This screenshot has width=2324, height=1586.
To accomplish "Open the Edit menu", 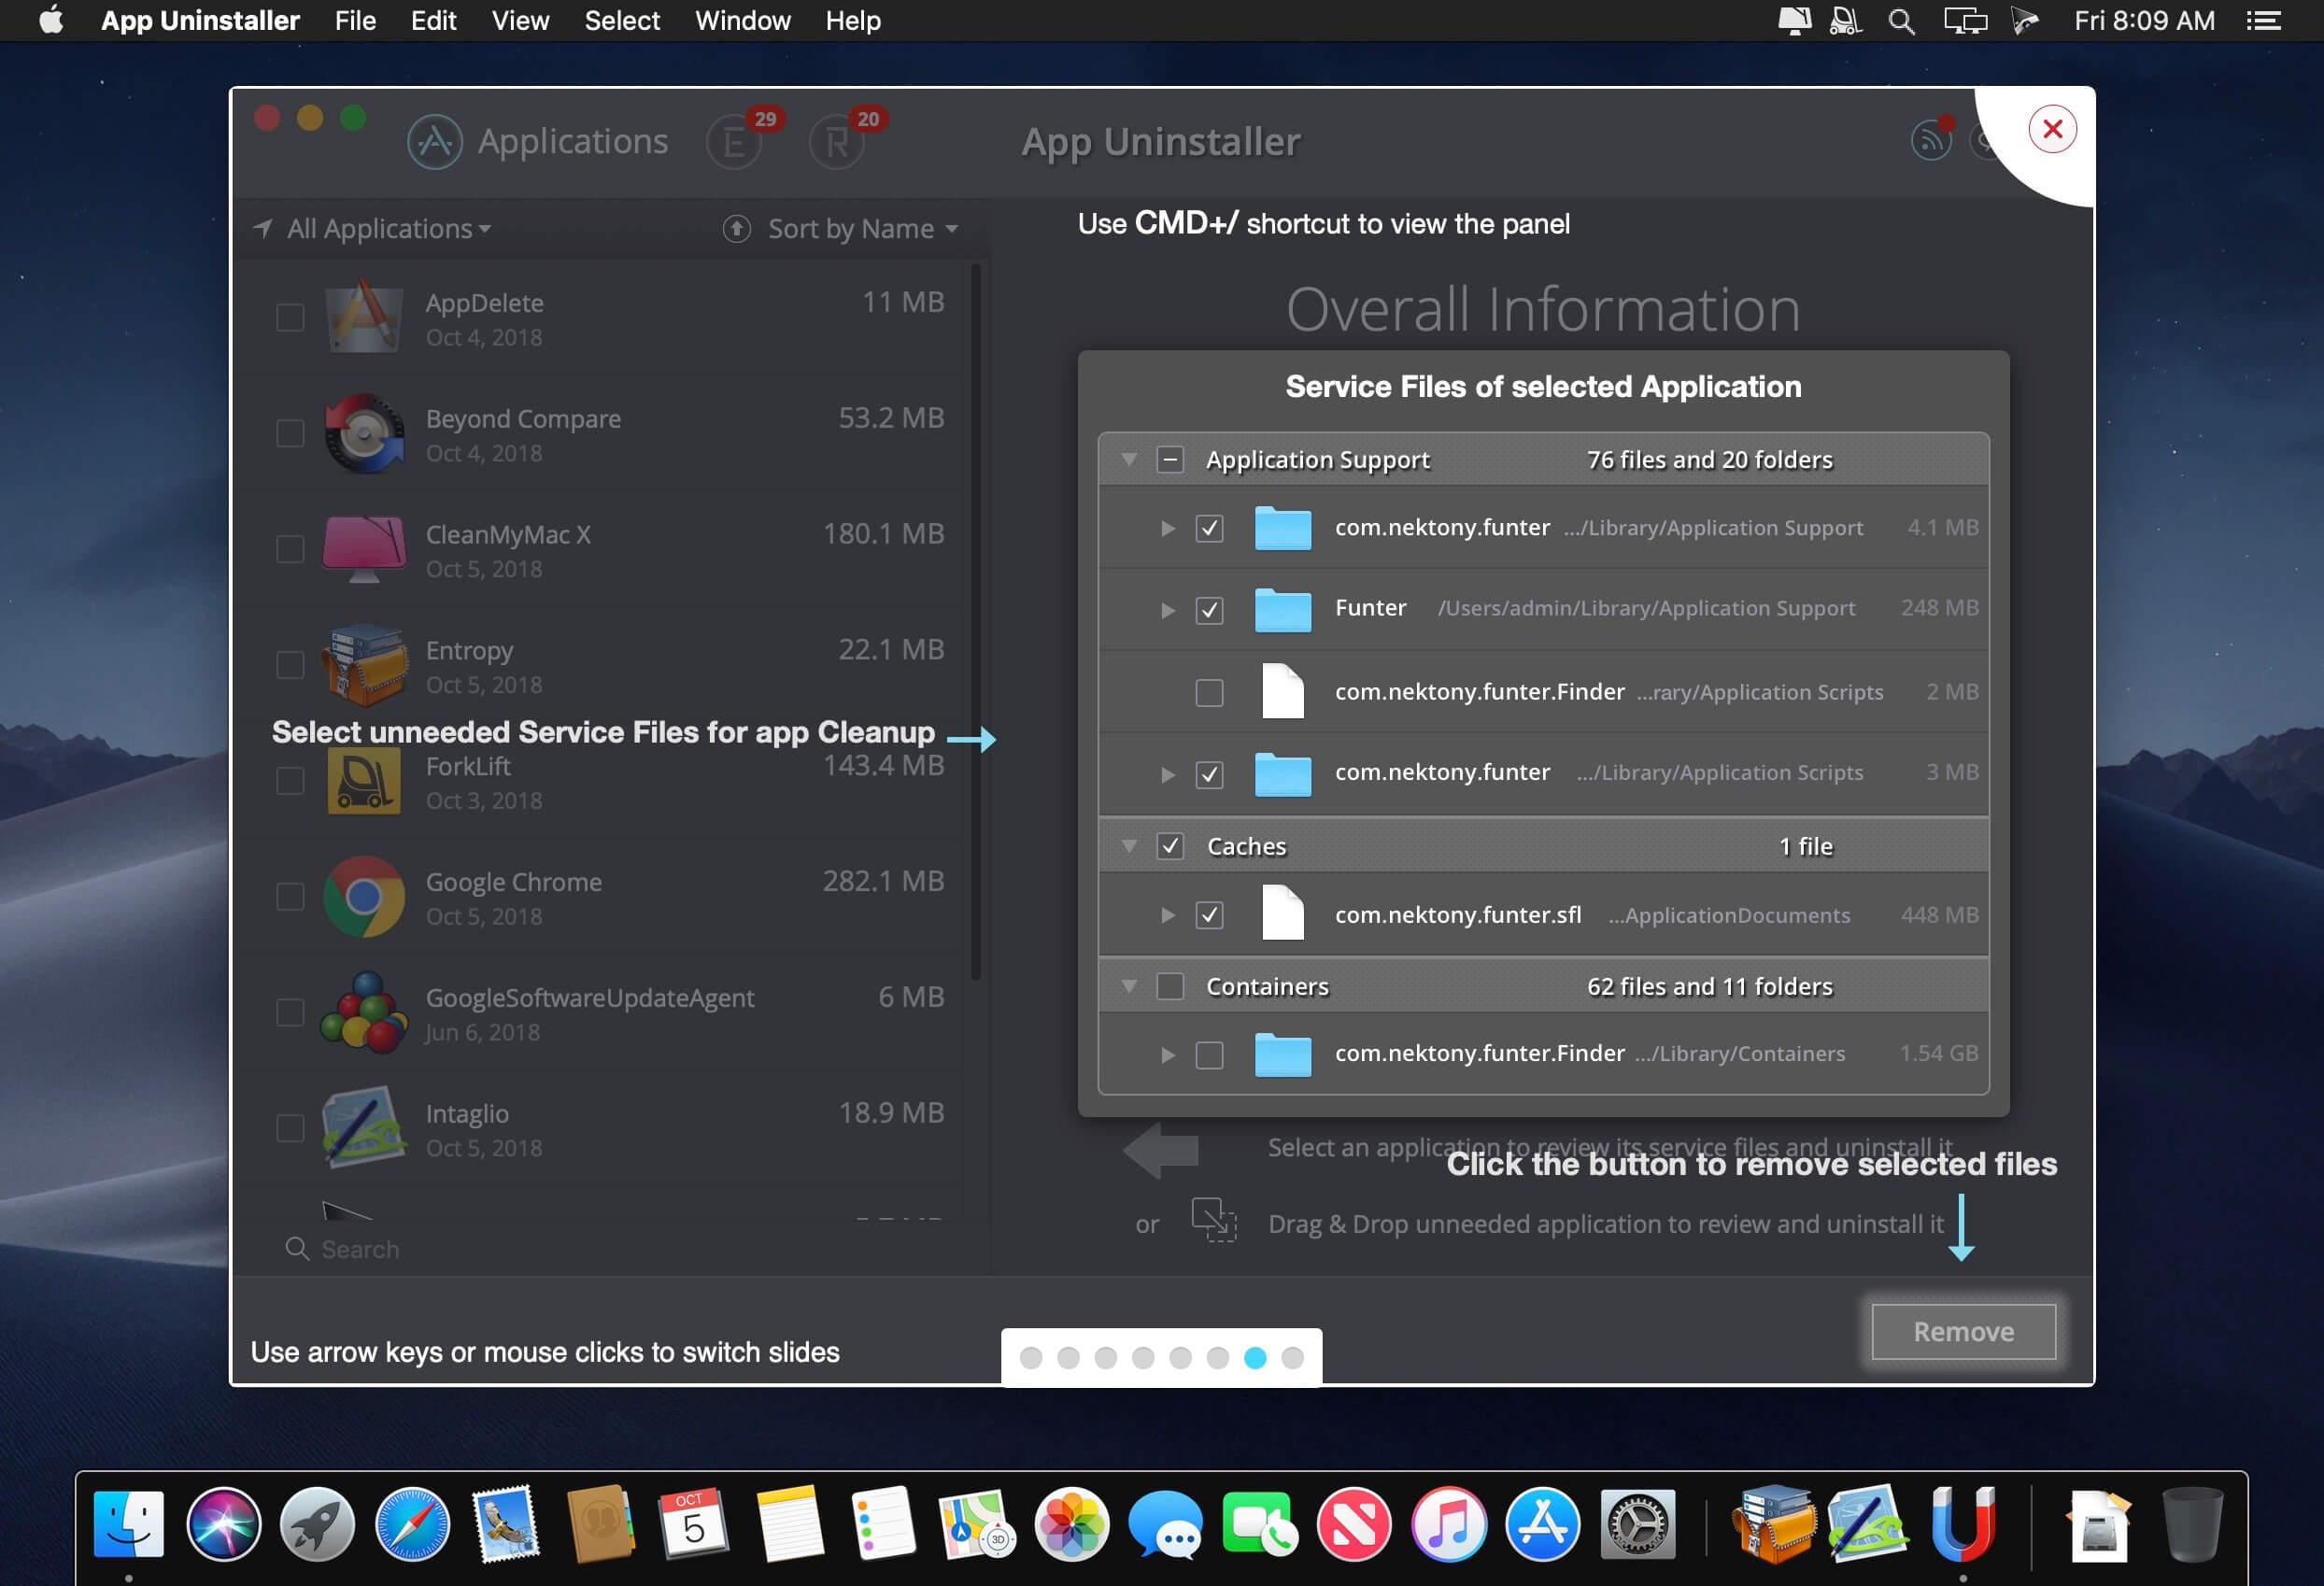I will (433, 21).
